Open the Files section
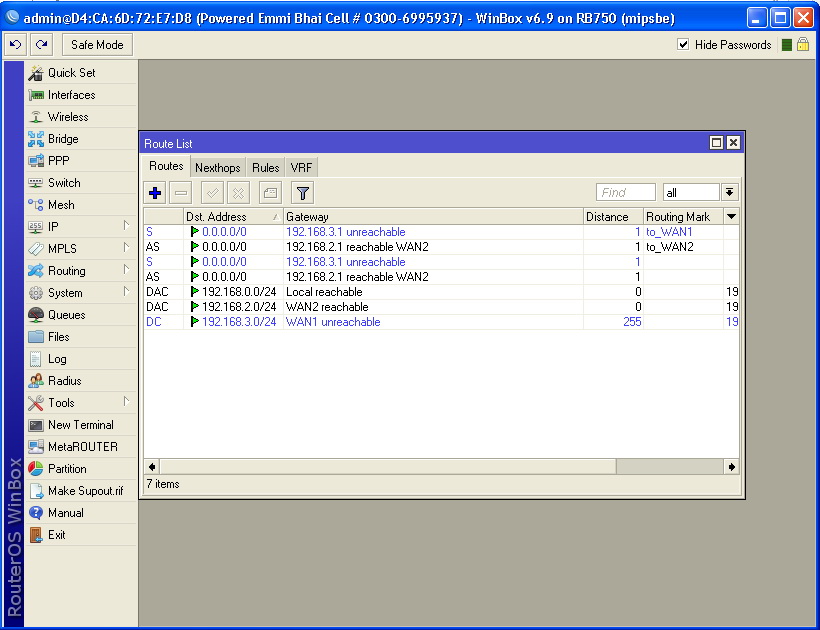This screenshot has height=630, width=820. coord(81,337)
